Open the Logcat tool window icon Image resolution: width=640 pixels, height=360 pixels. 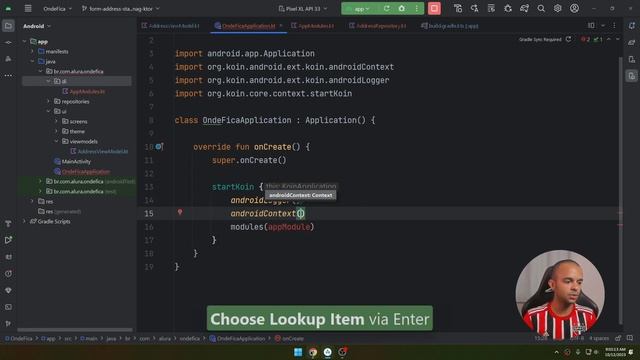pos(8,257)
